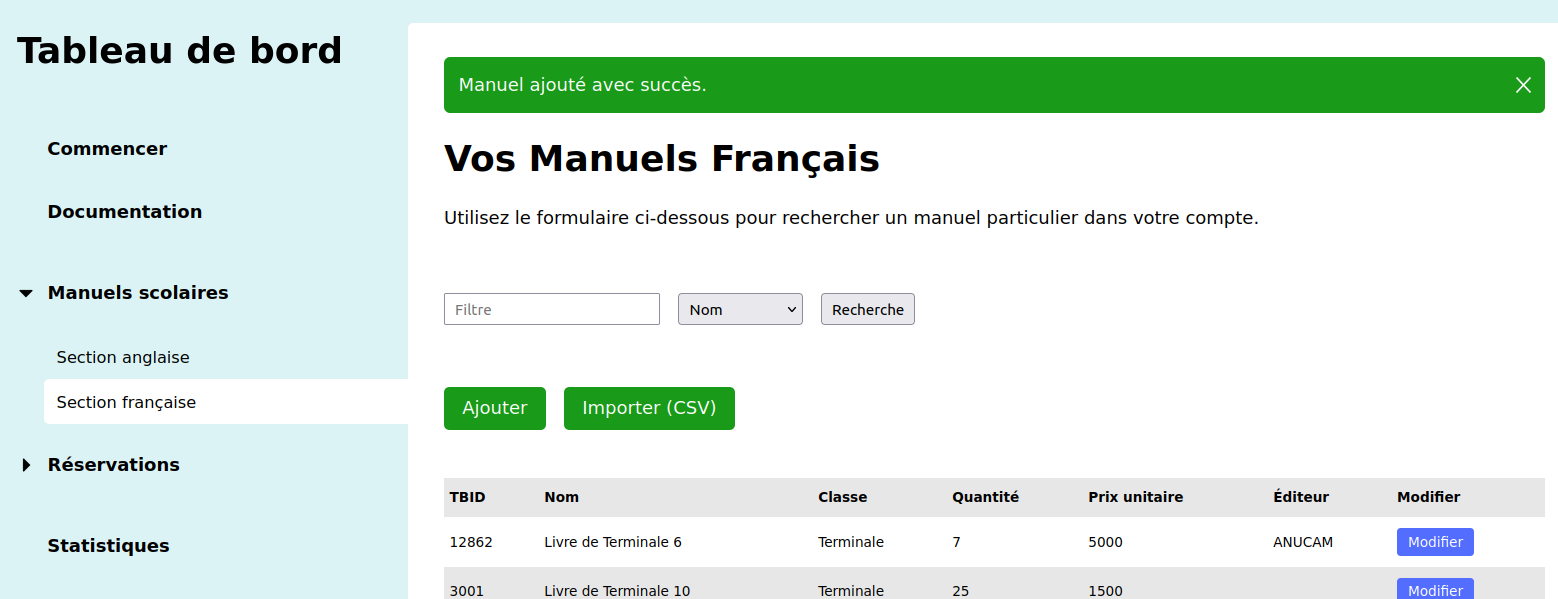The width and height of the screenshot is (1558, 599).
Task: Dismiss the success alert with X
Action: pyautogui.click(x=1523, y=85)
